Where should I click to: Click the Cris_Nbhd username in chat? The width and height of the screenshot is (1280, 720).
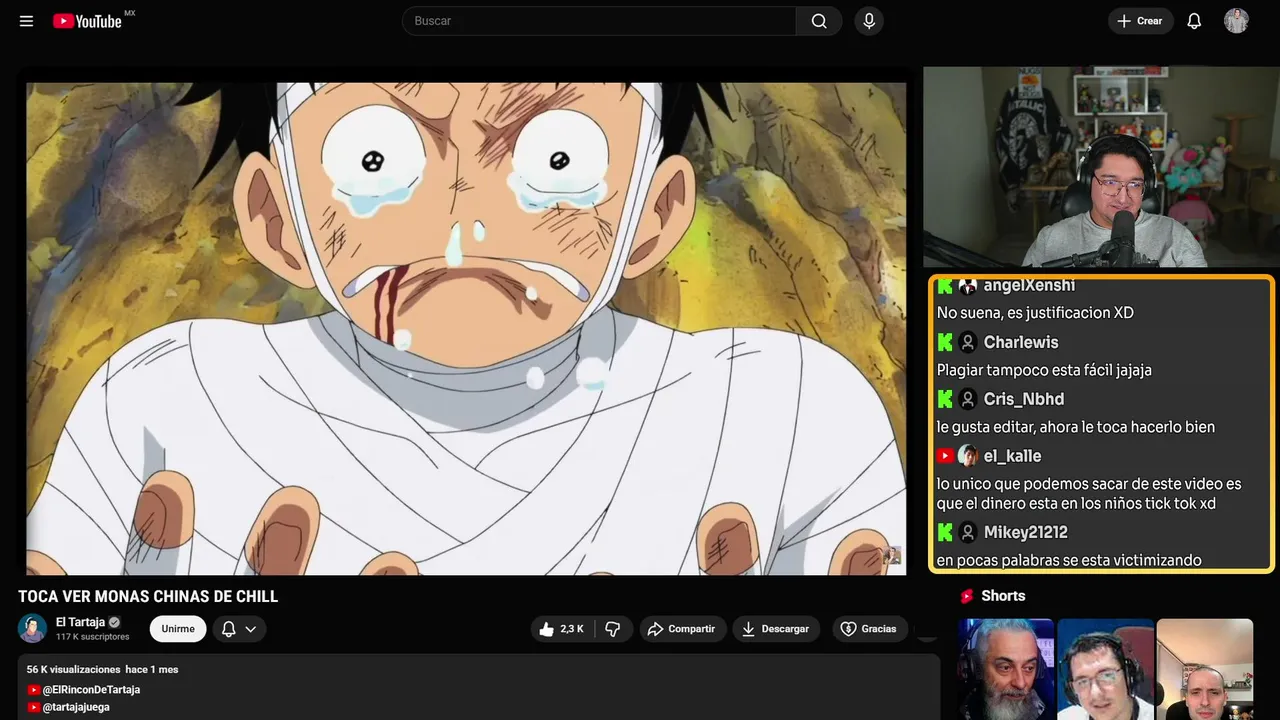(x=1024, y=400)
